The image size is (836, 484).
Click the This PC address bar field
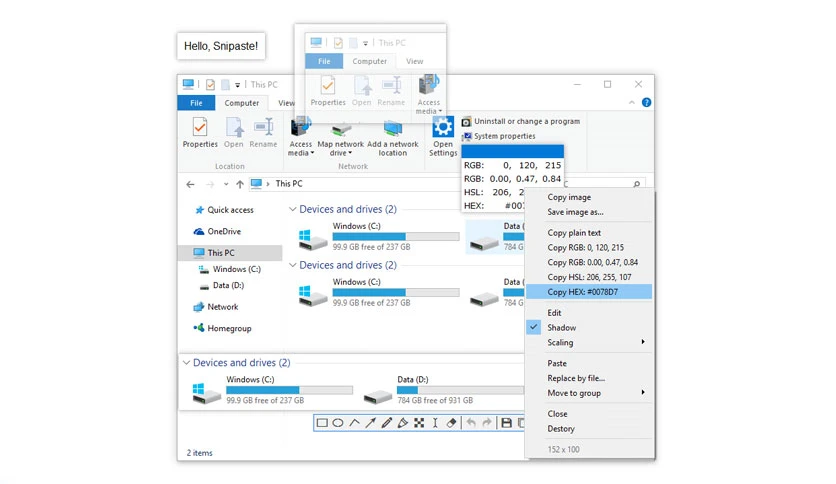pos(355,184)
